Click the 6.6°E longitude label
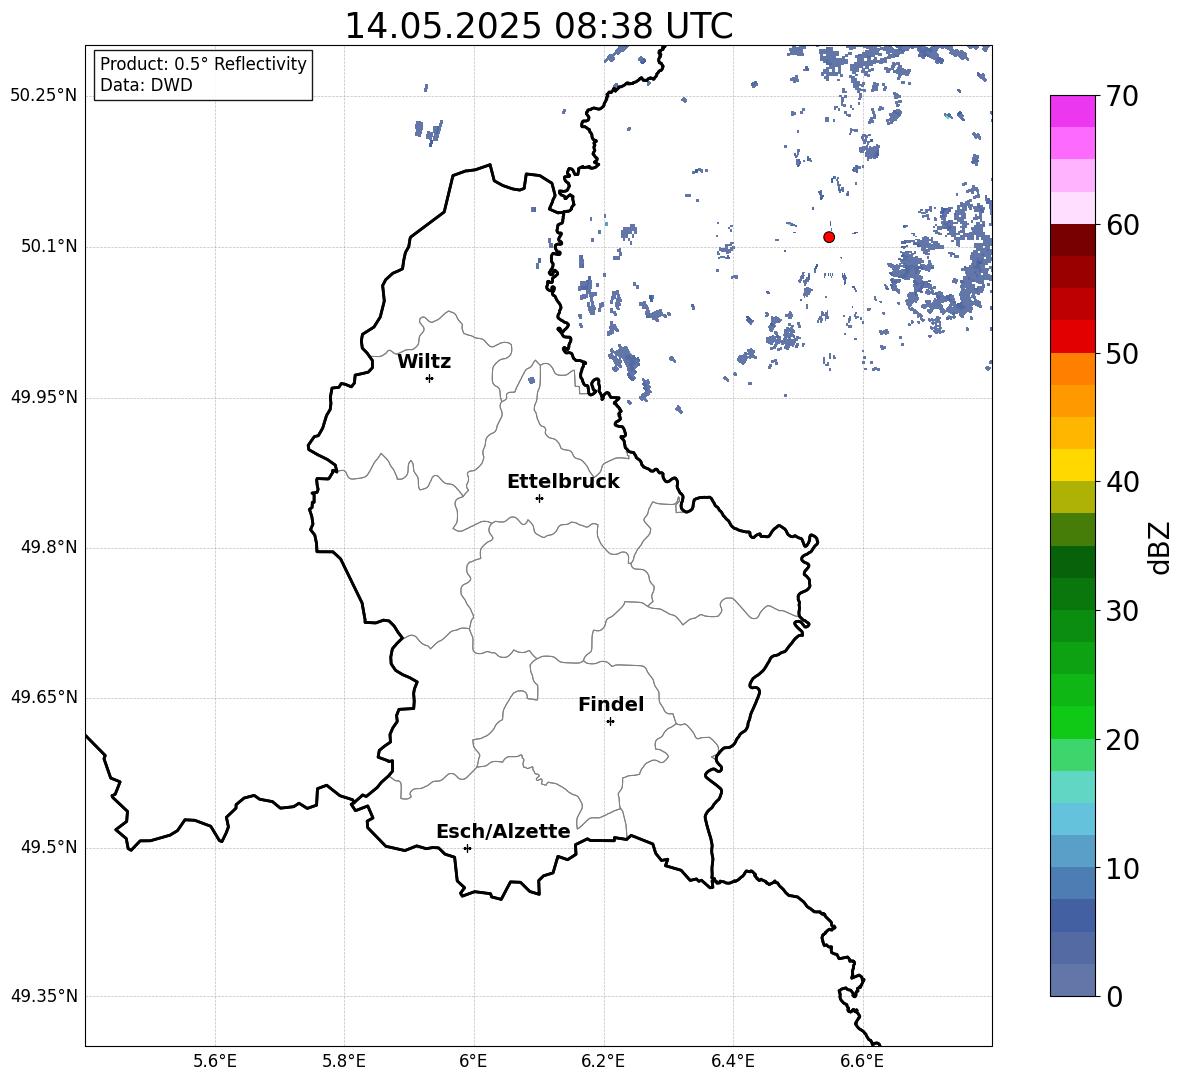Screen dimensions: 1184x1081 [x=862, y=1061]
